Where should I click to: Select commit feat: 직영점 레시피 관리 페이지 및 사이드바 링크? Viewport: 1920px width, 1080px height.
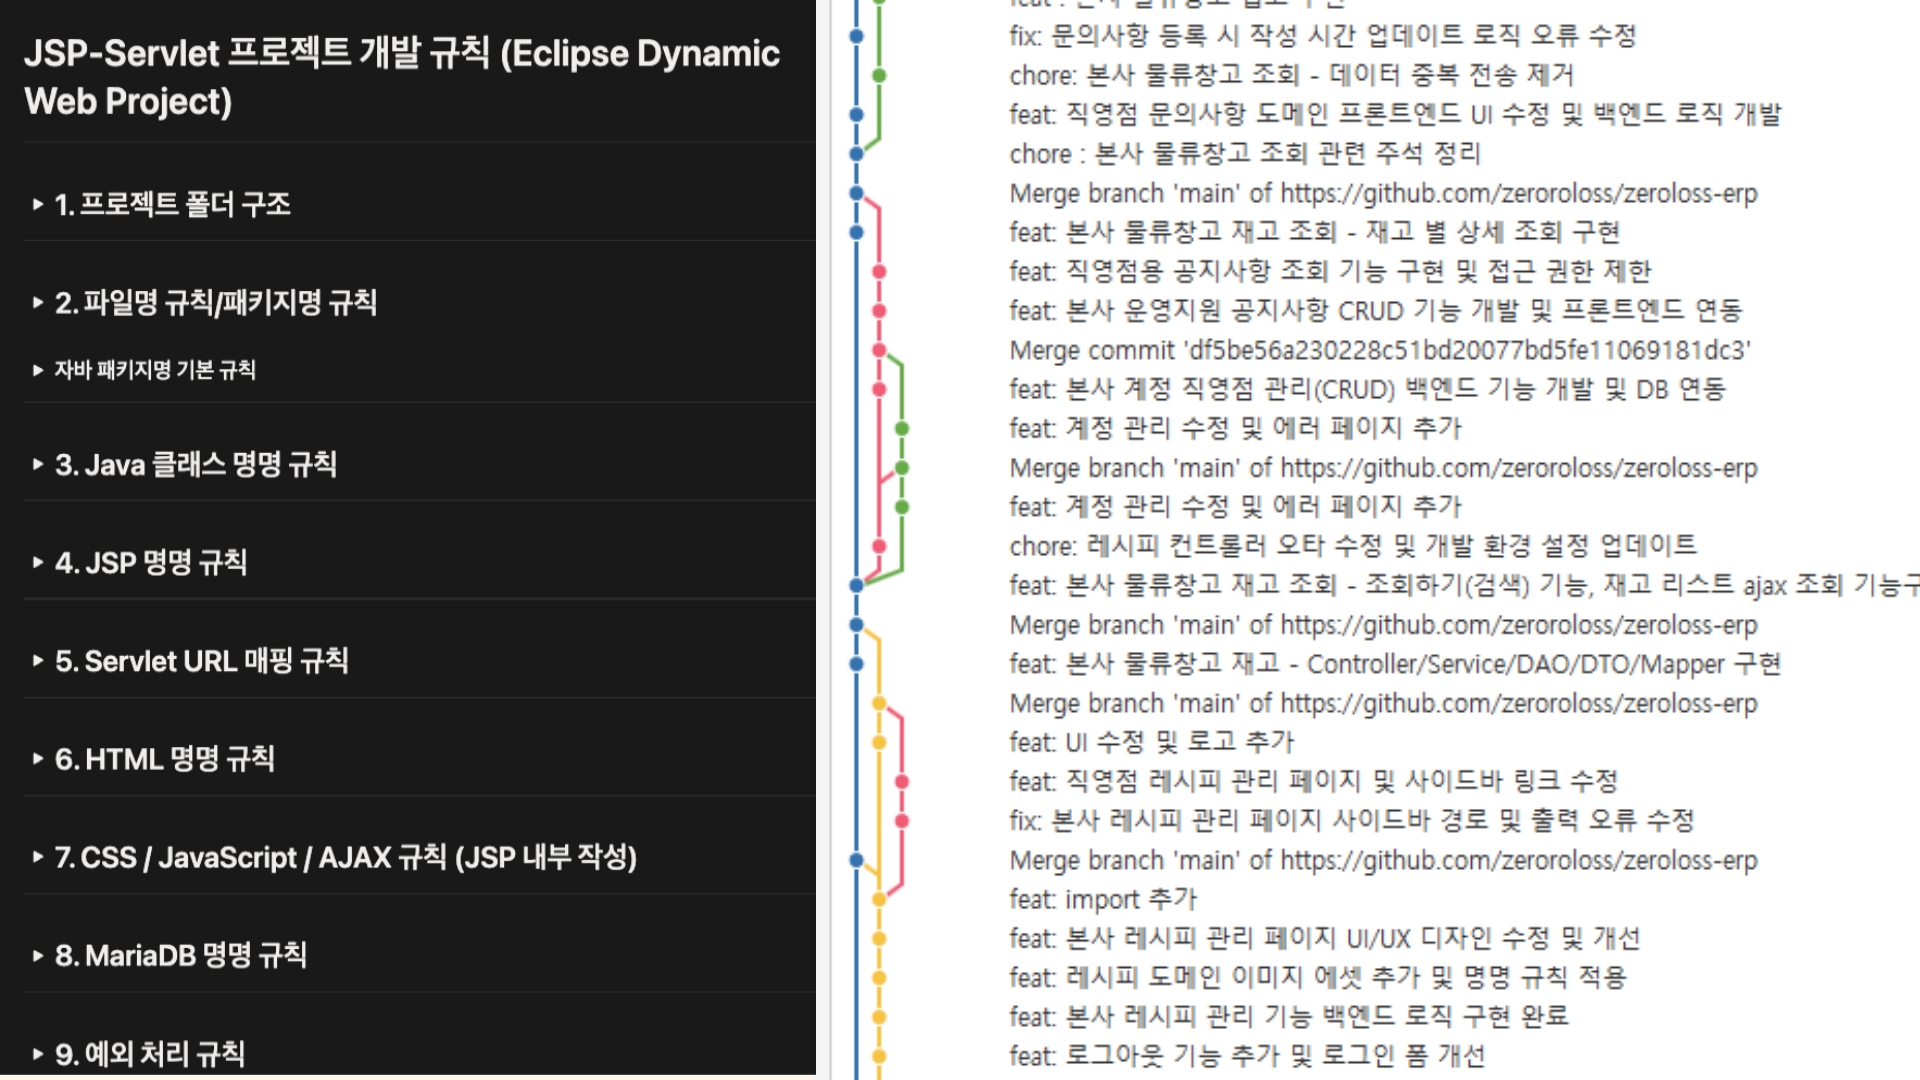[x=1314, y=781]
